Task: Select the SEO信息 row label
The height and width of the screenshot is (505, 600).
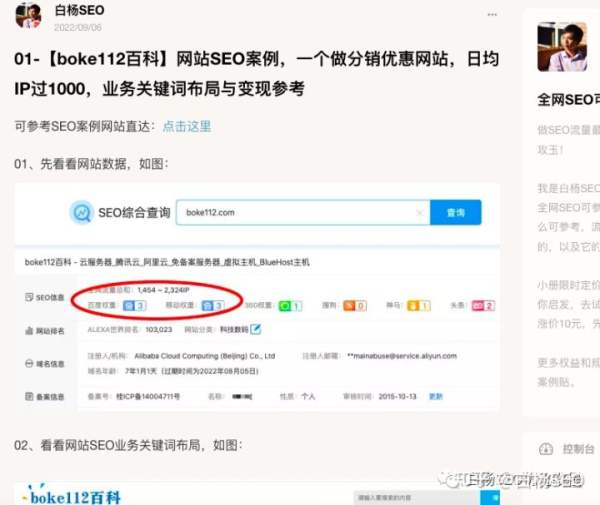Action: pyautogui.click(x=45, y=297)
